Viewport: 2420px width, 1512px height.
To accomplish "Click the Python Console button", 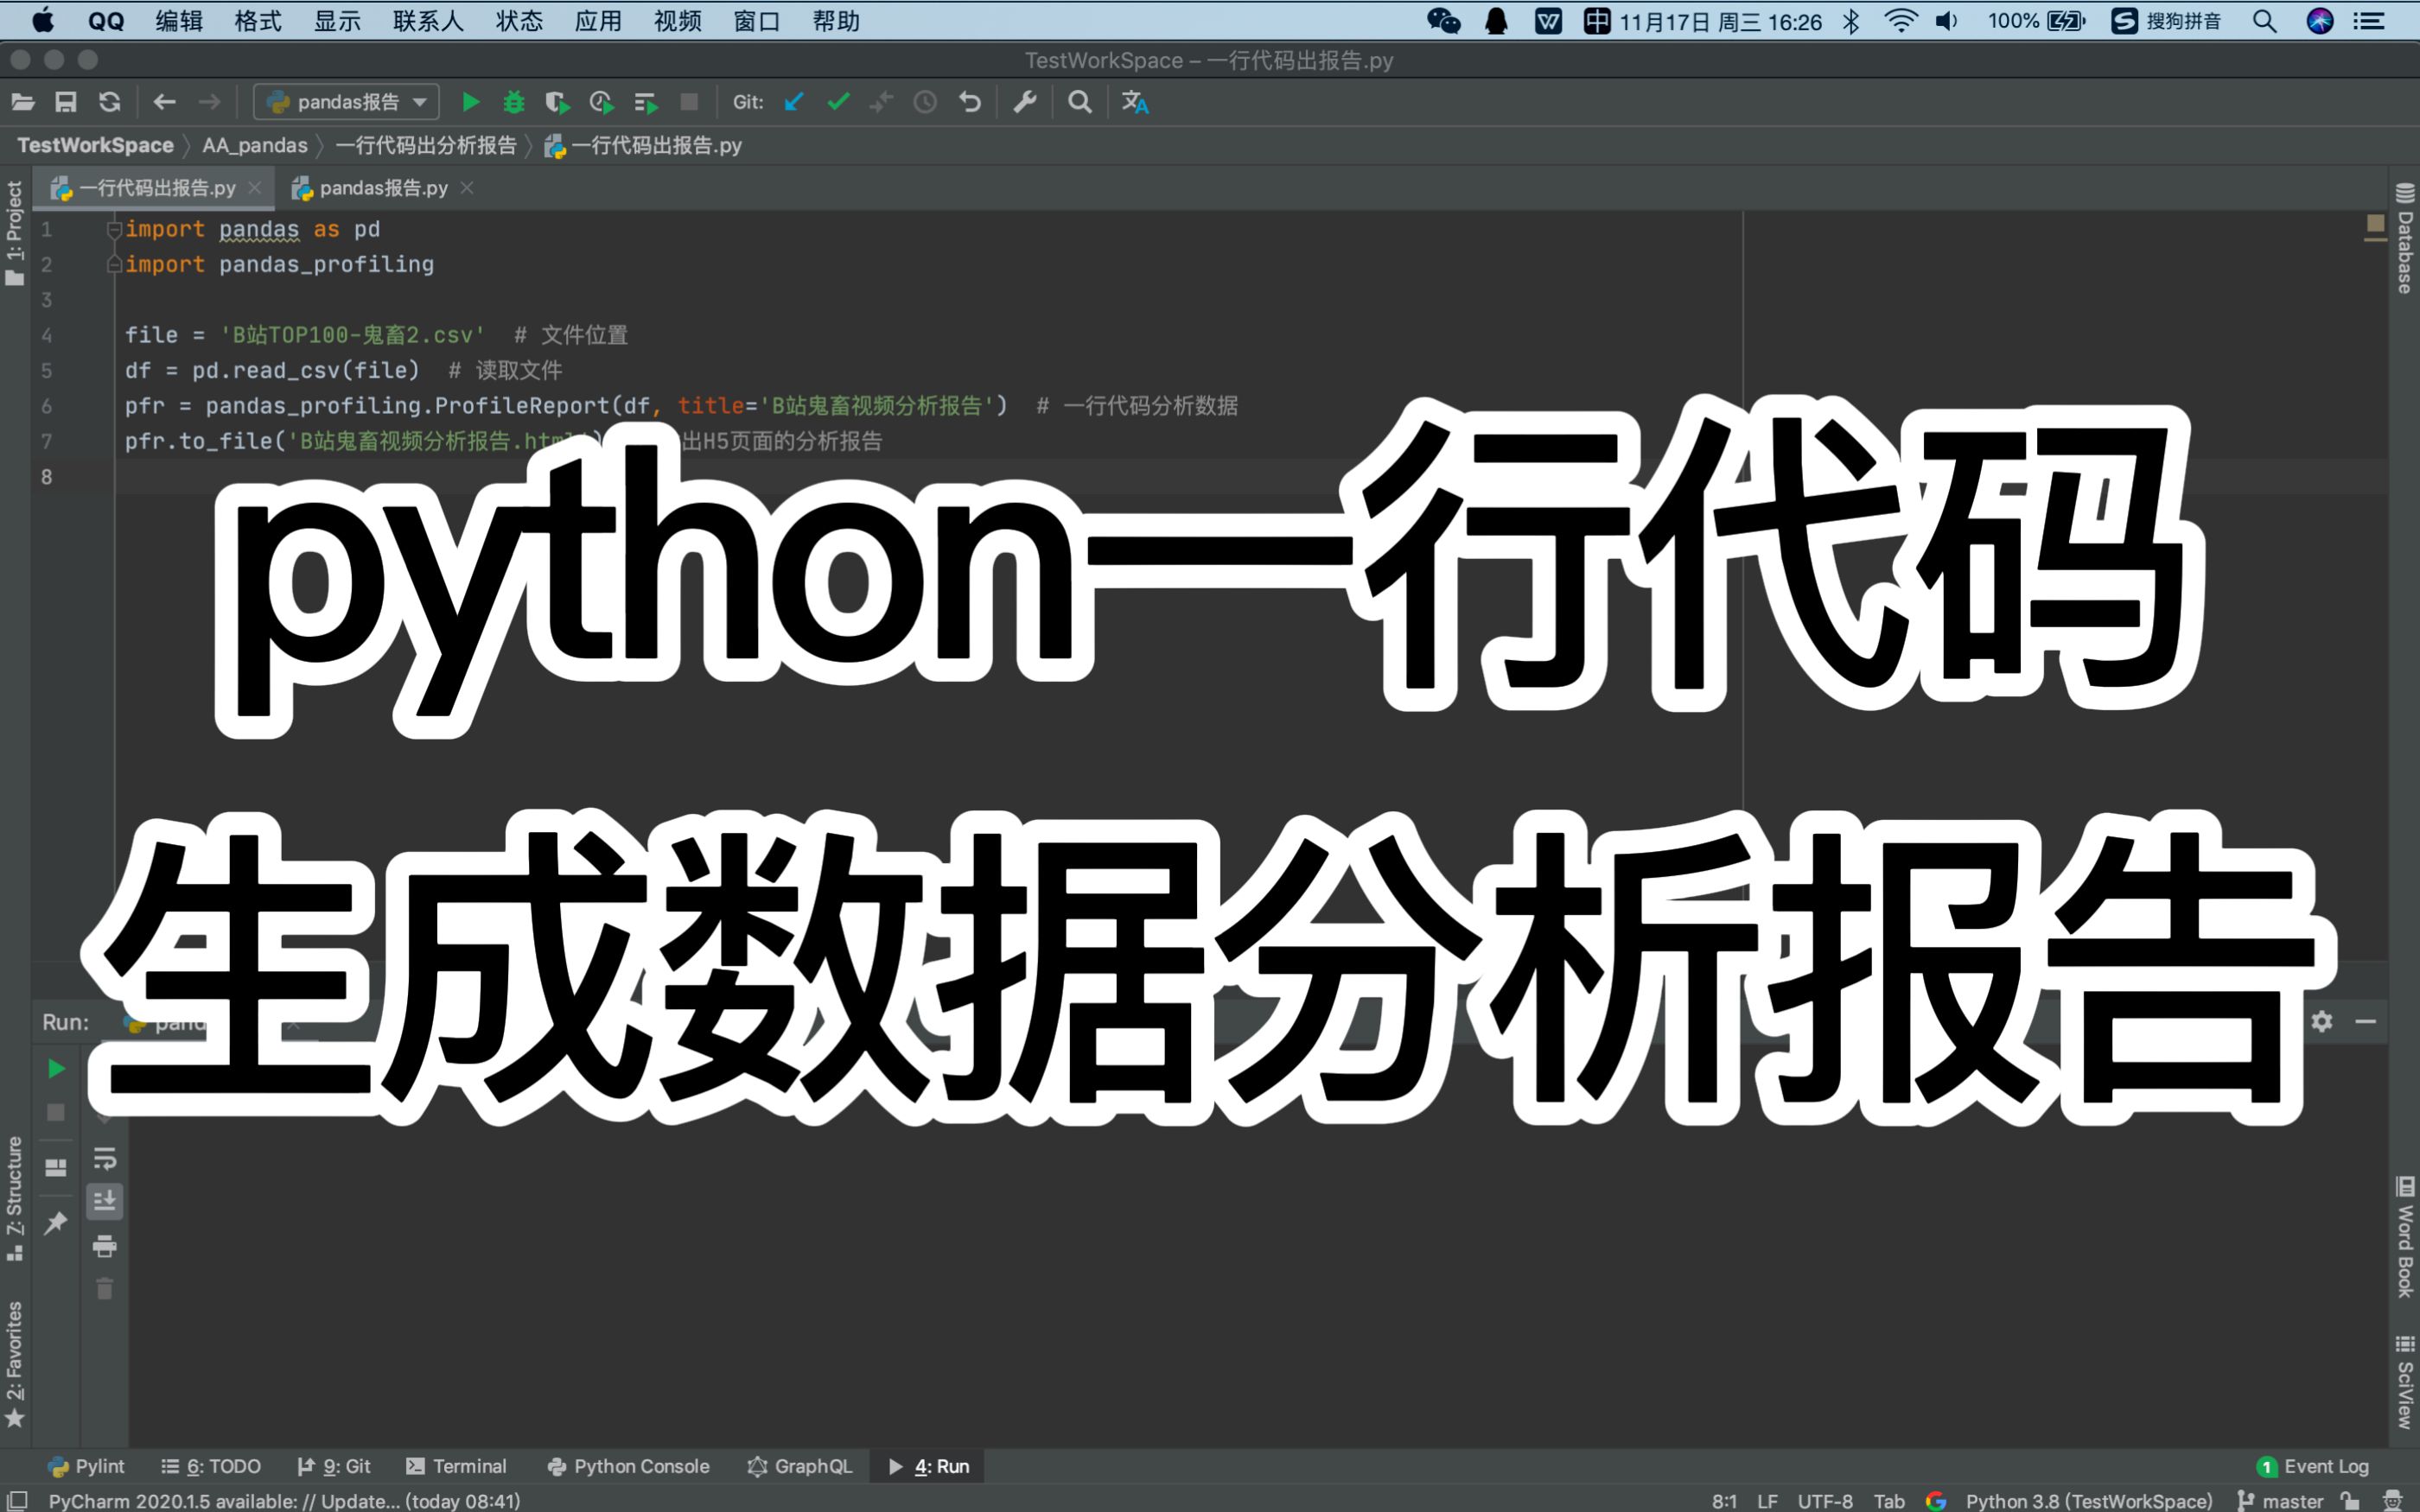I will point(646,1462).
